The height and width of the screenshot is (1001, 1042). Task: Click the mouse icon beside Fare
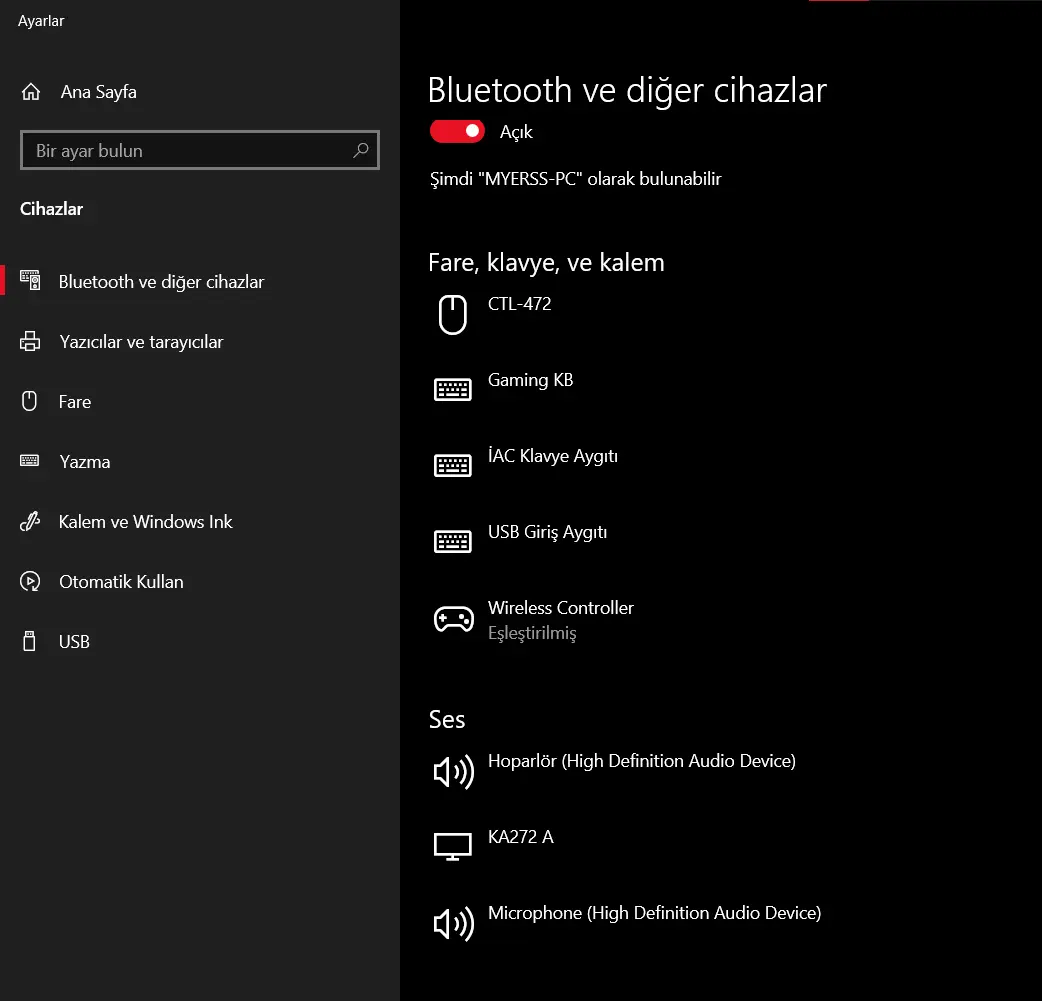(29, 401)
